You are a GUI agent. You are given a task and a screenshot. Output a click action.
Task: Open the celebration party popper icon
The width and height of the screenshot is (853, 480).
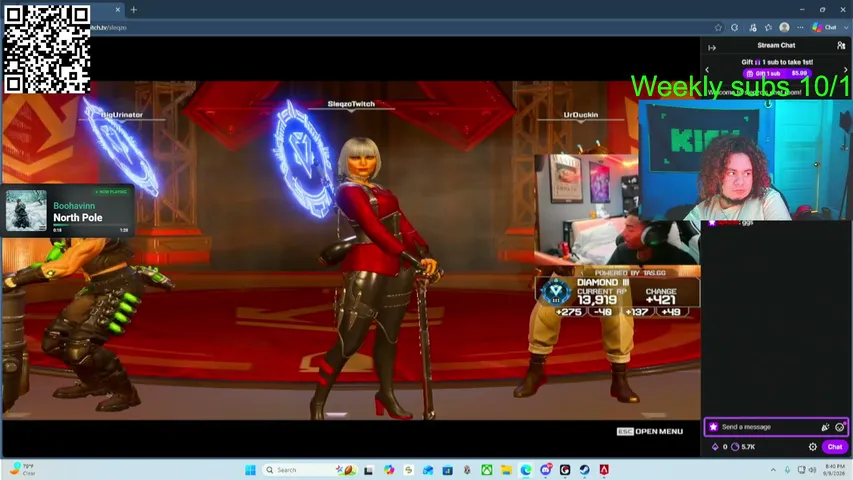tap(825, 427)
